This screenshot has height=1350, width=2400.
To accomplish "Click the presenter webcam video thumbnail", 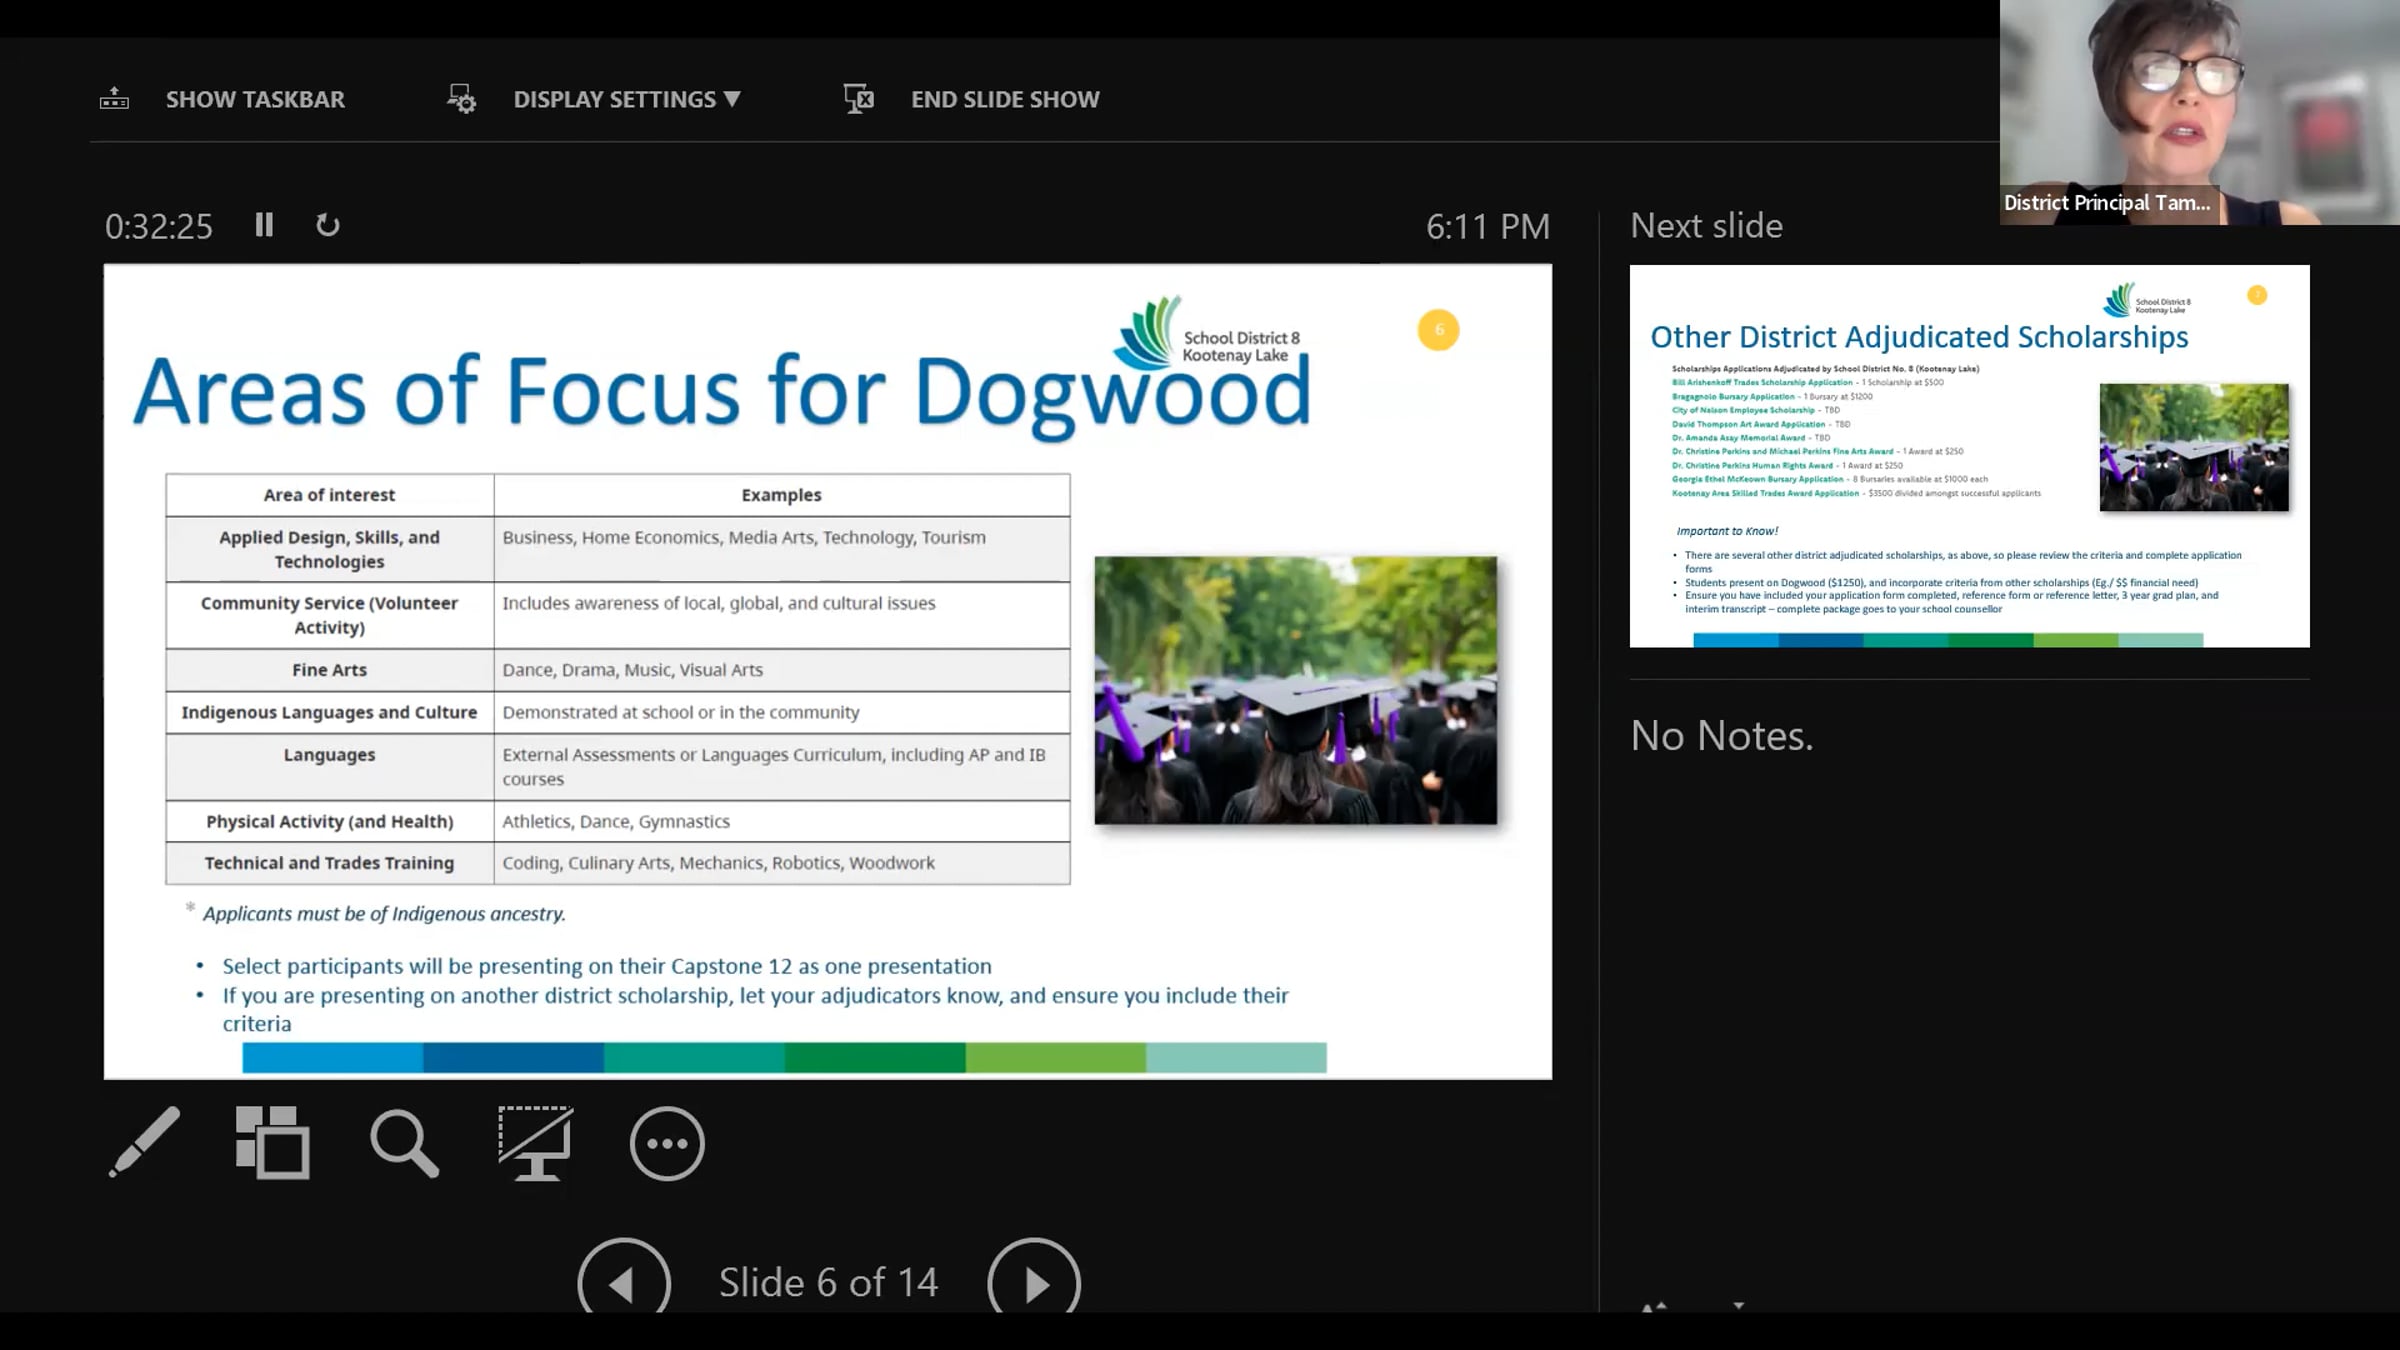I will (2199, 112).
